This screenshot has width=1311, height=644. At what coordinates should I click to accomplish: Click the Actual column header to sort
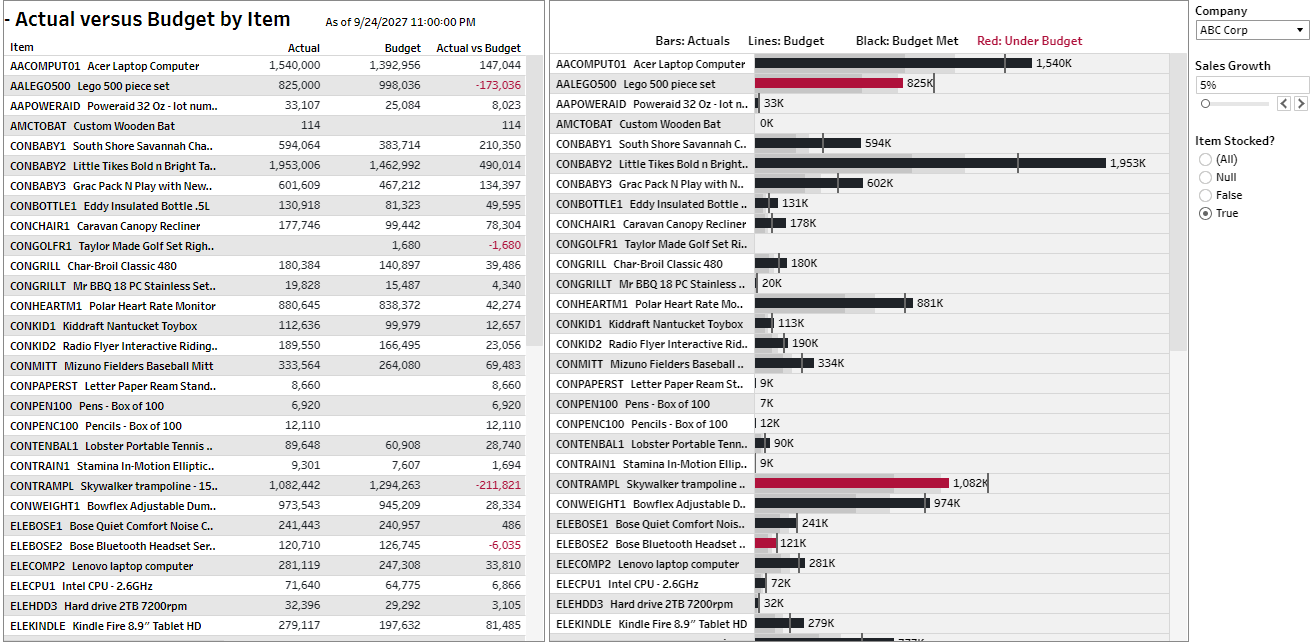(x=304, y=47)
